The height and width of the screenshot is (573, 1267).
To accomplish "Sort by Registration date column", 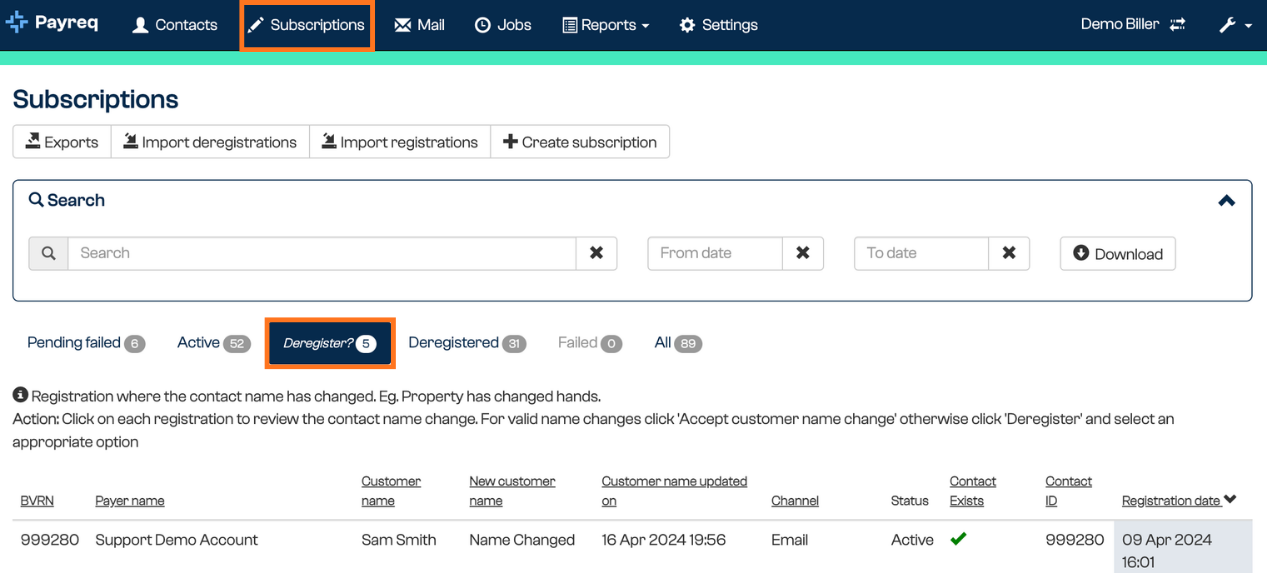I will click(x=1179, y=500).
